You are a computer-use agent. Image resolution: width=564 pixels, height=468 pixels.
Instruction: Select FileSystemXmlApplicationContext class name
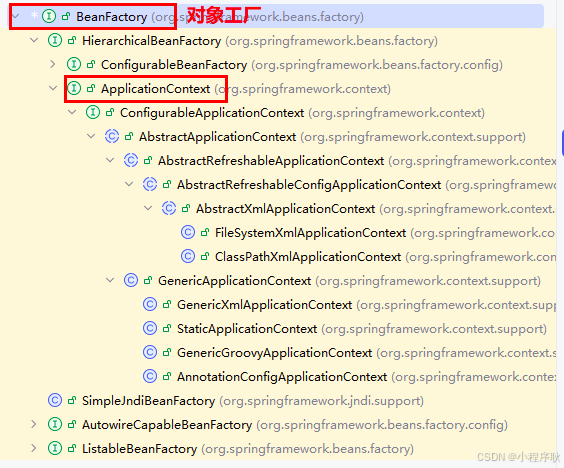coord(310,233)
